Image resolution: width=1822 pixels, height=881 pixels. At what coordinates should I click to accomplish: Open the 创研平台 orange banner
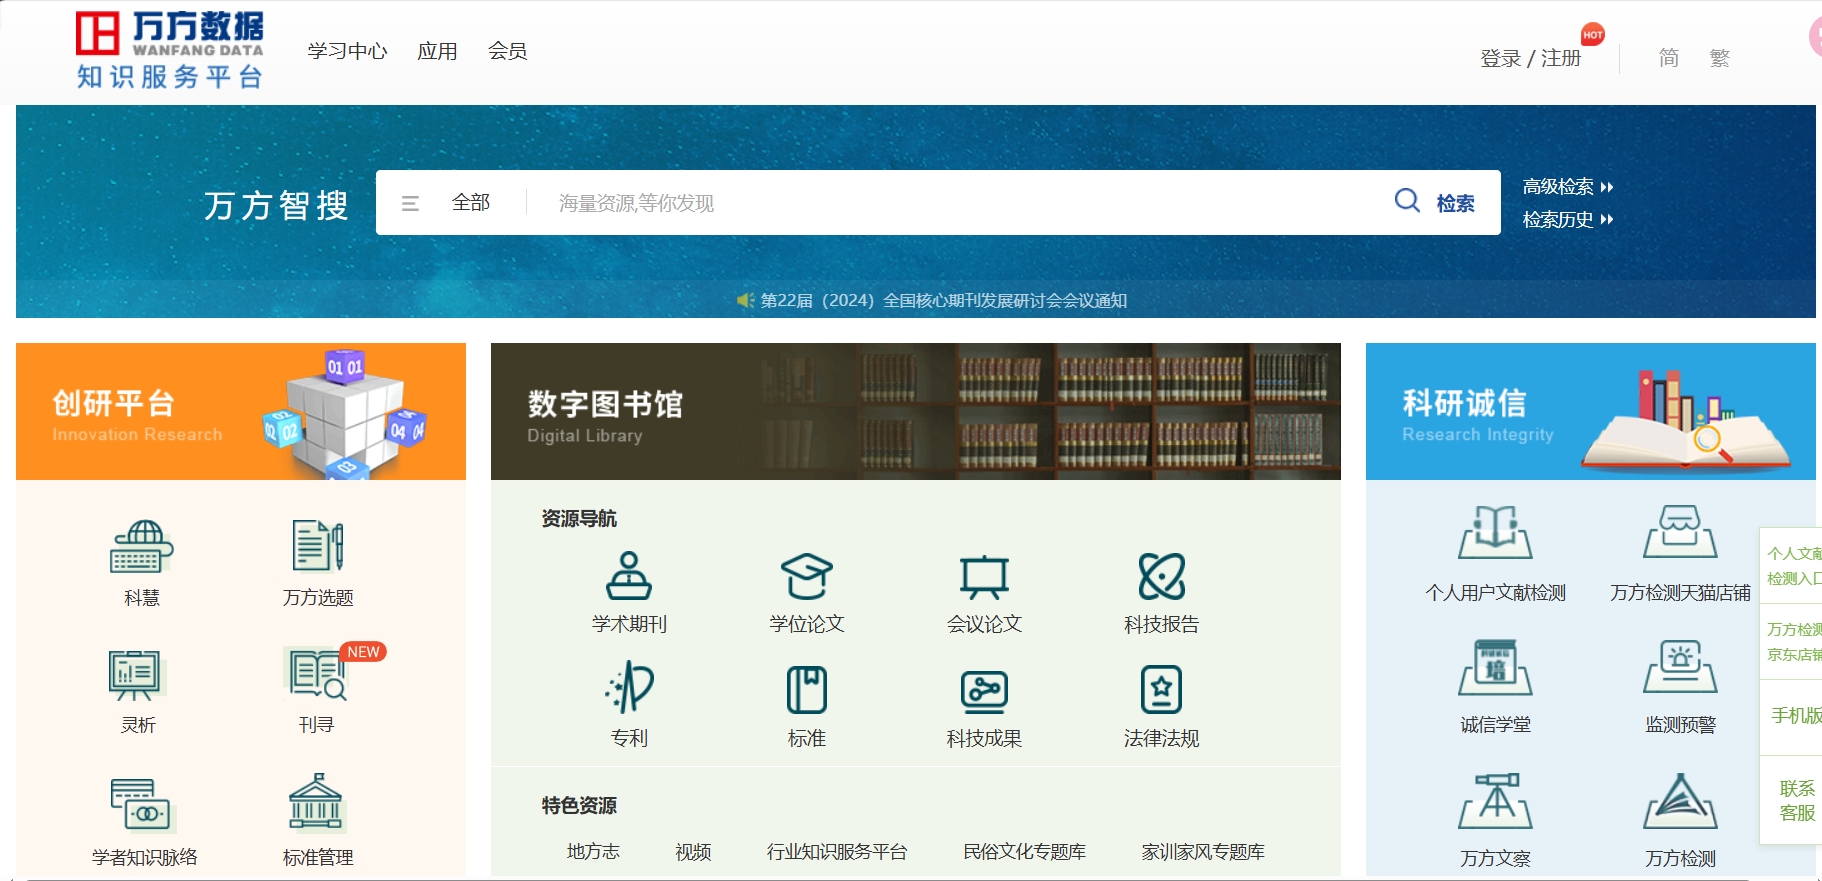(x=241, y=411)
